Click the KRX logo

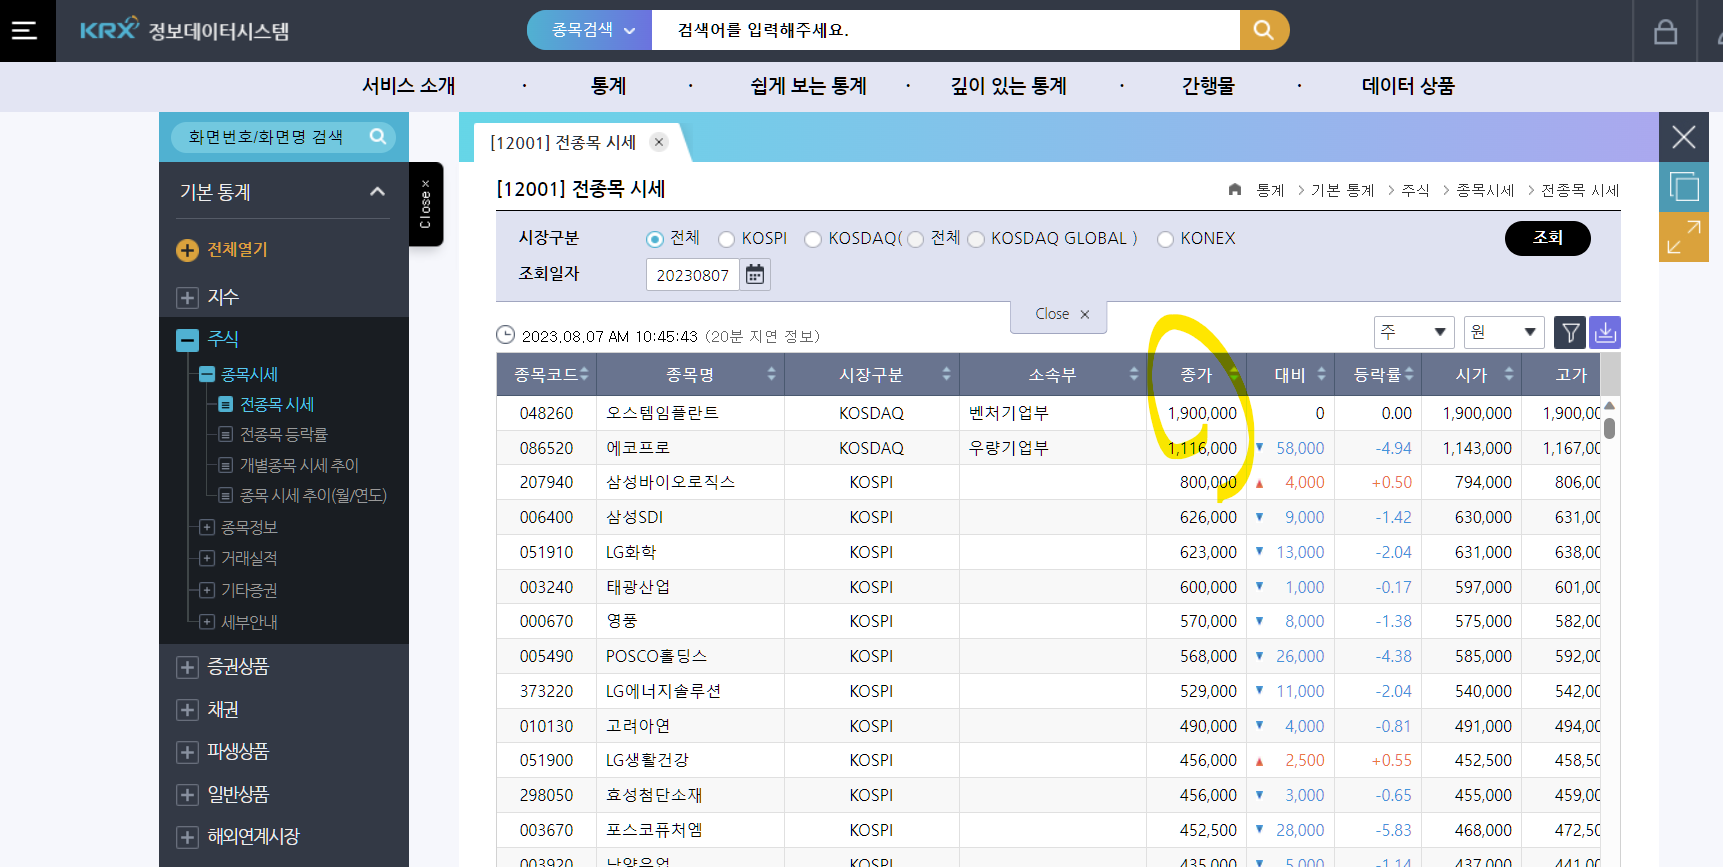109,29
